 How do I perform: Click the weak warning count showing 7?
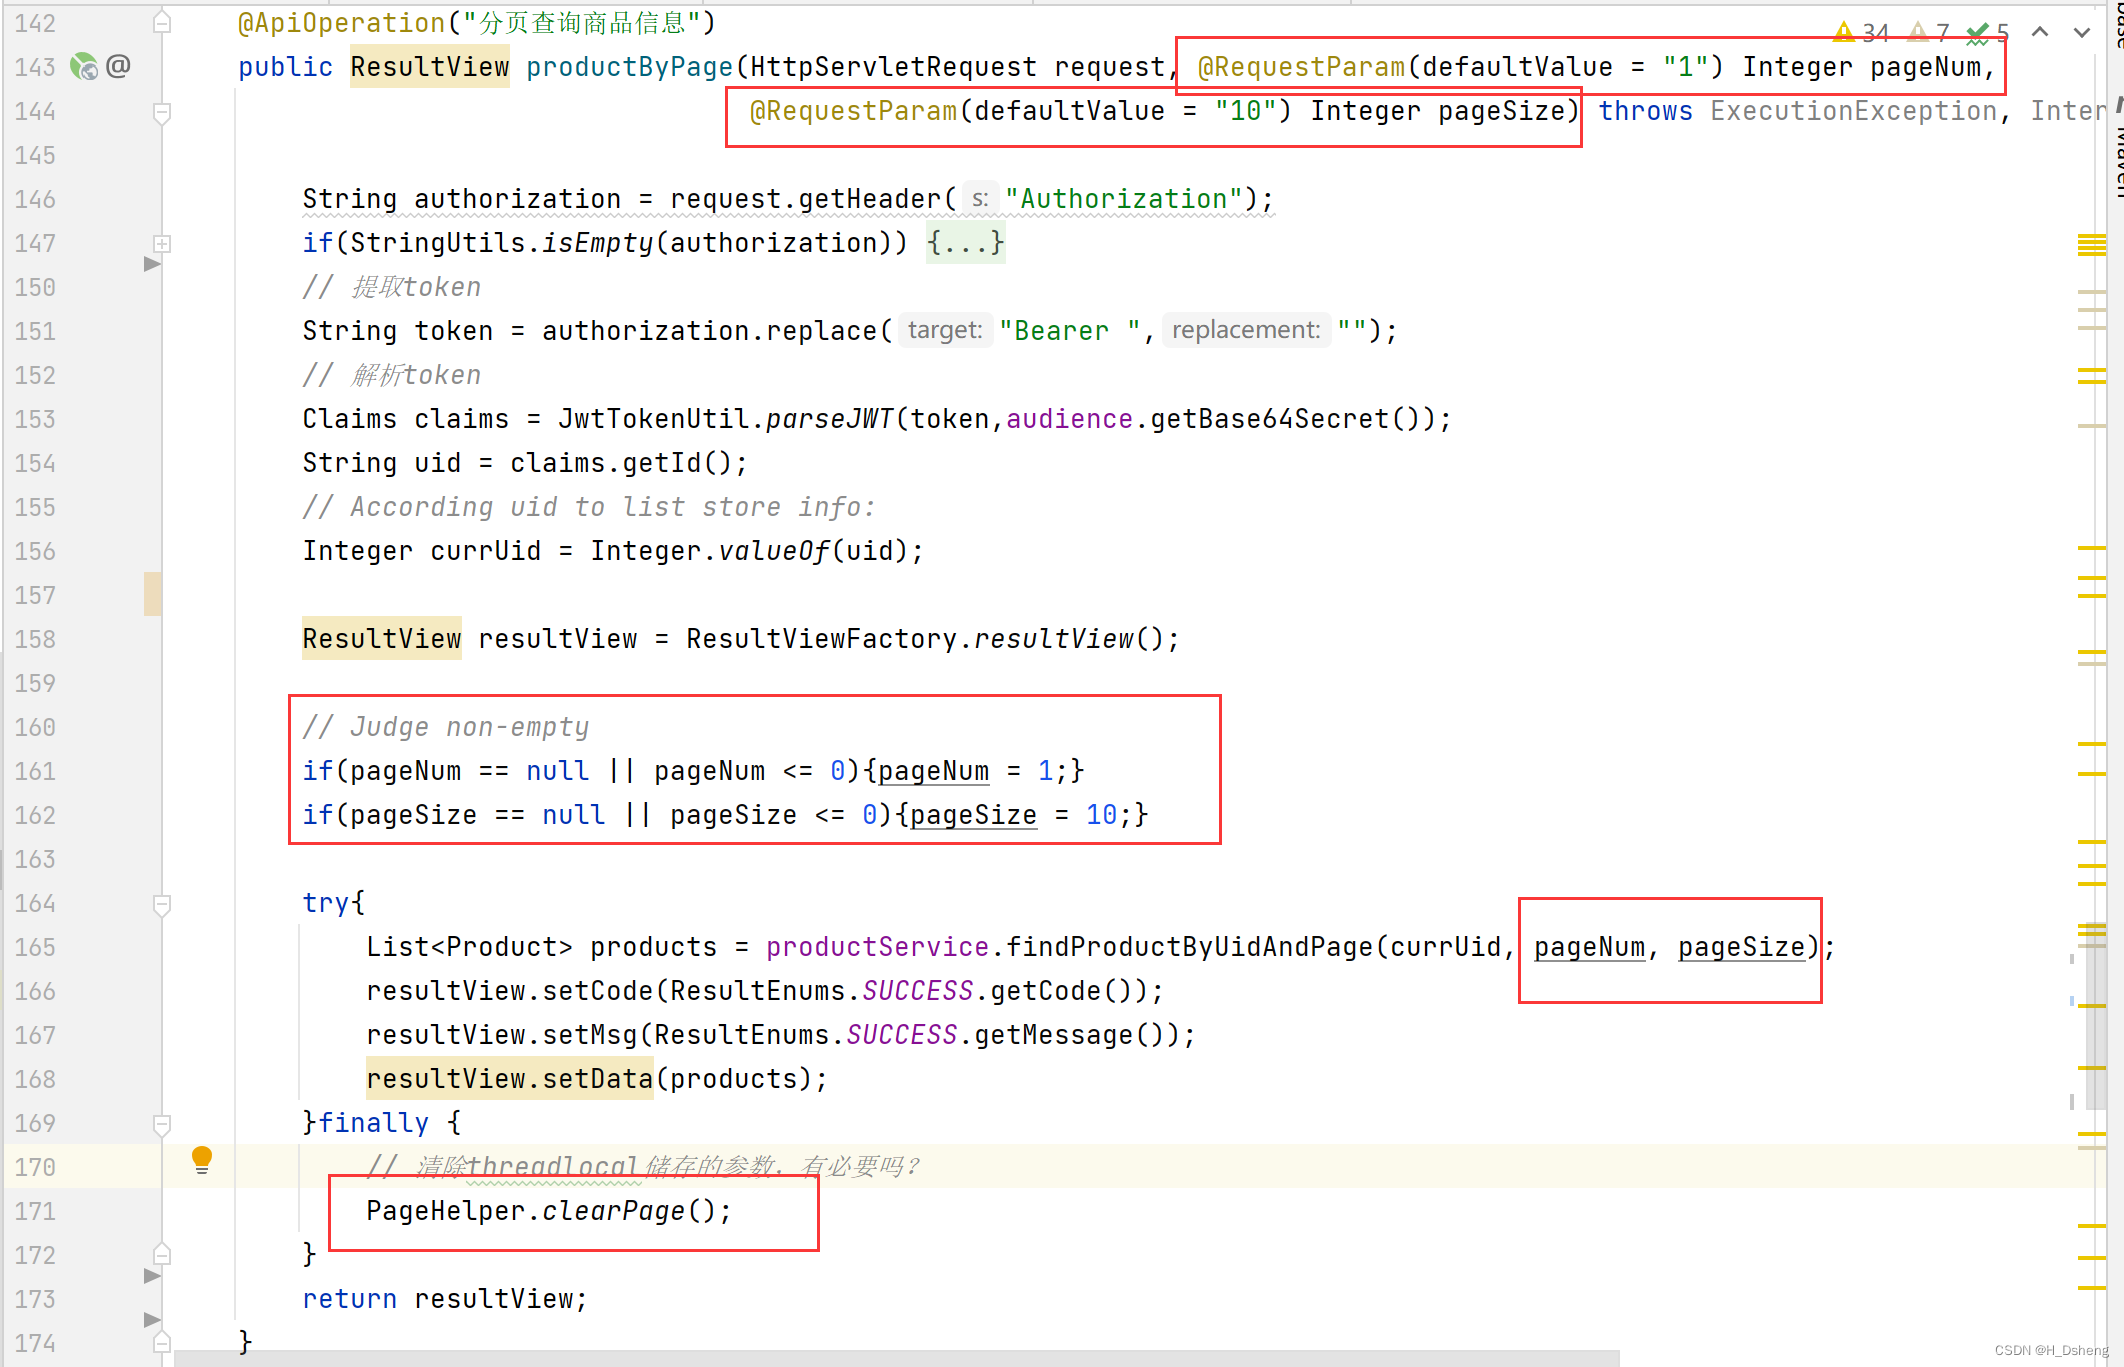(1929, 33)
